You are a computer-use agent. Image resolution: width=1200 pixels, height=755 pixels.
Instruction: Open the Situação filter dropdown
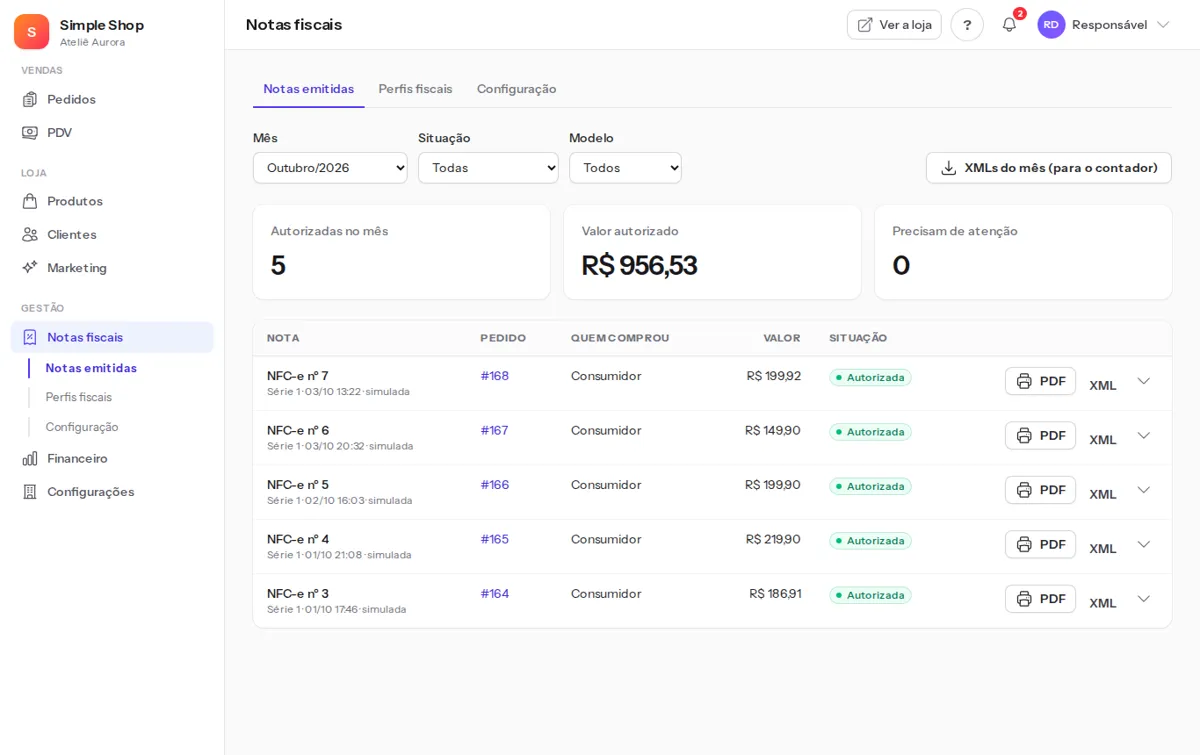tap(488, 168)
